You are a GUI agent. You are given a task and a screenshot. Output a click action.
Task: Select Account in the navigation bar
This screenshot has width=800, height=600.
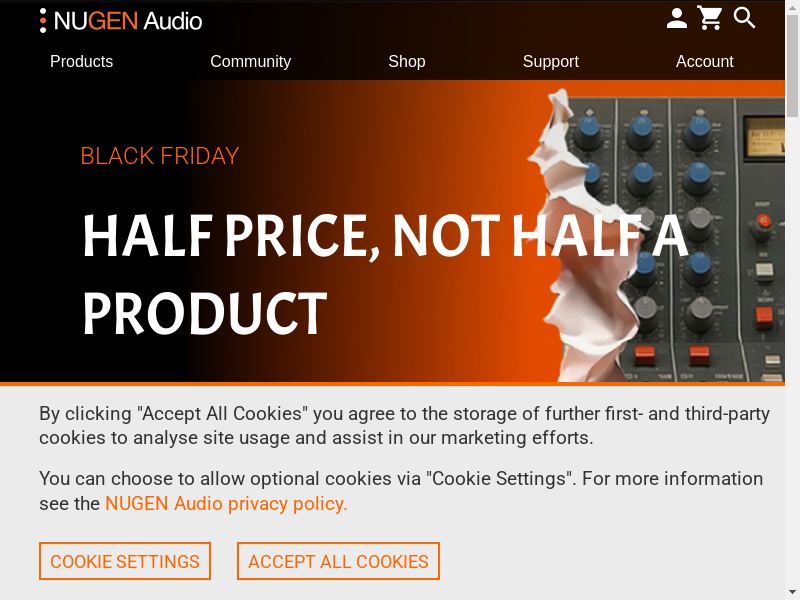tap(704, 62)
